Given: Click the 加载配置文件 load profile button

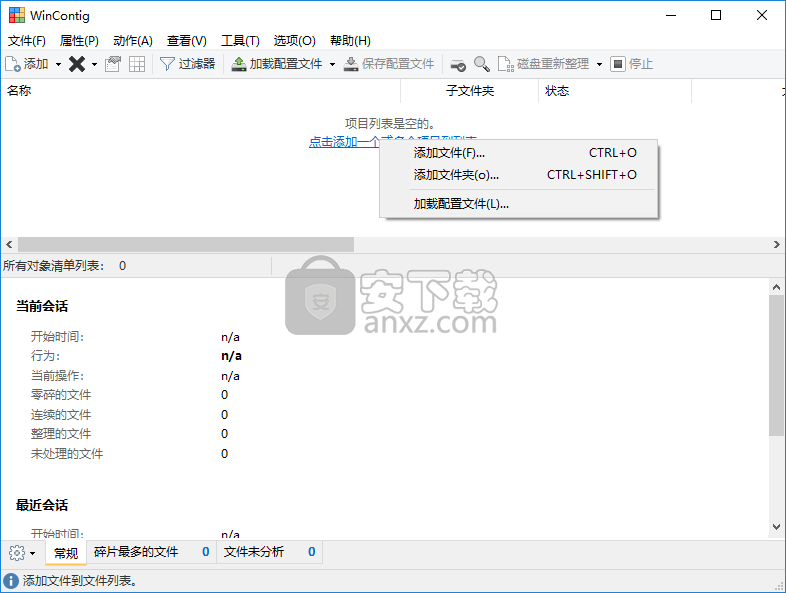Looking at the screenshot, I should 277,64.
